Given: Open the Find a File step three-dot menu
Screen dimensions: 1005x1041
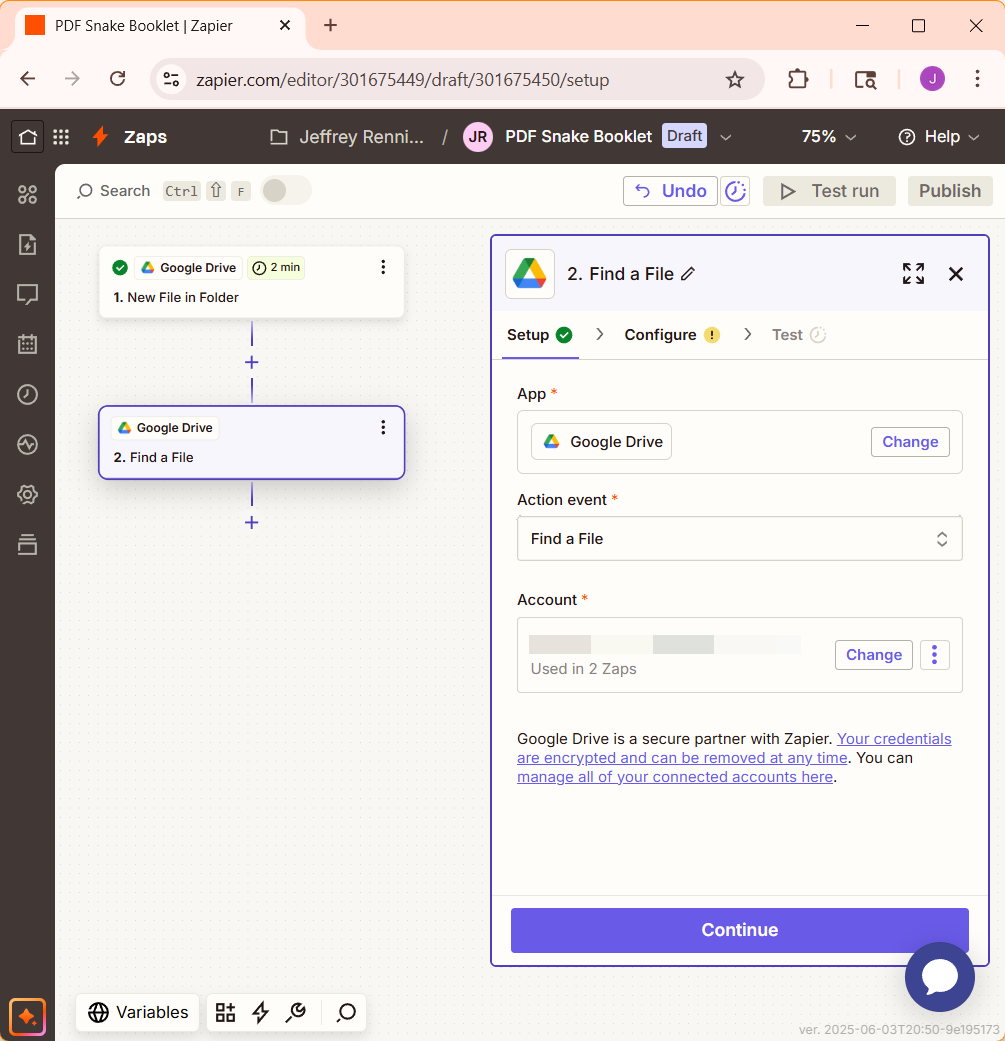Looking at the screenshot, I should 383,428.
